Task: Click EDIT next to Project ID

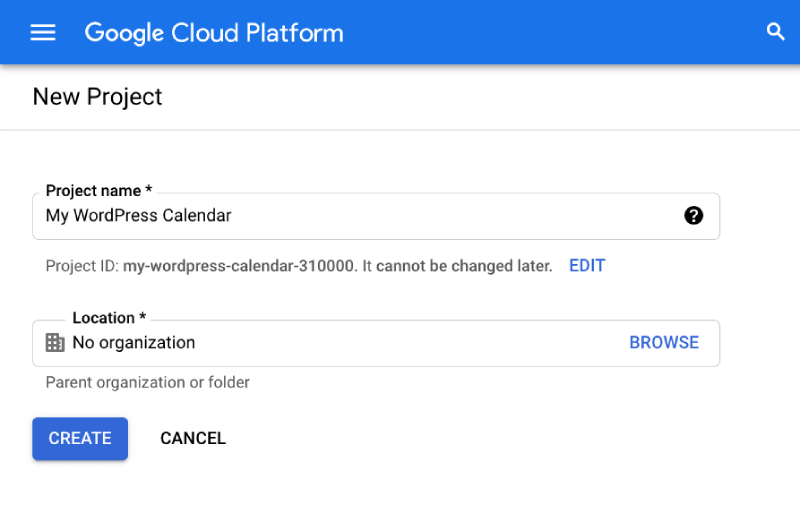Action: tap(587, 265)
